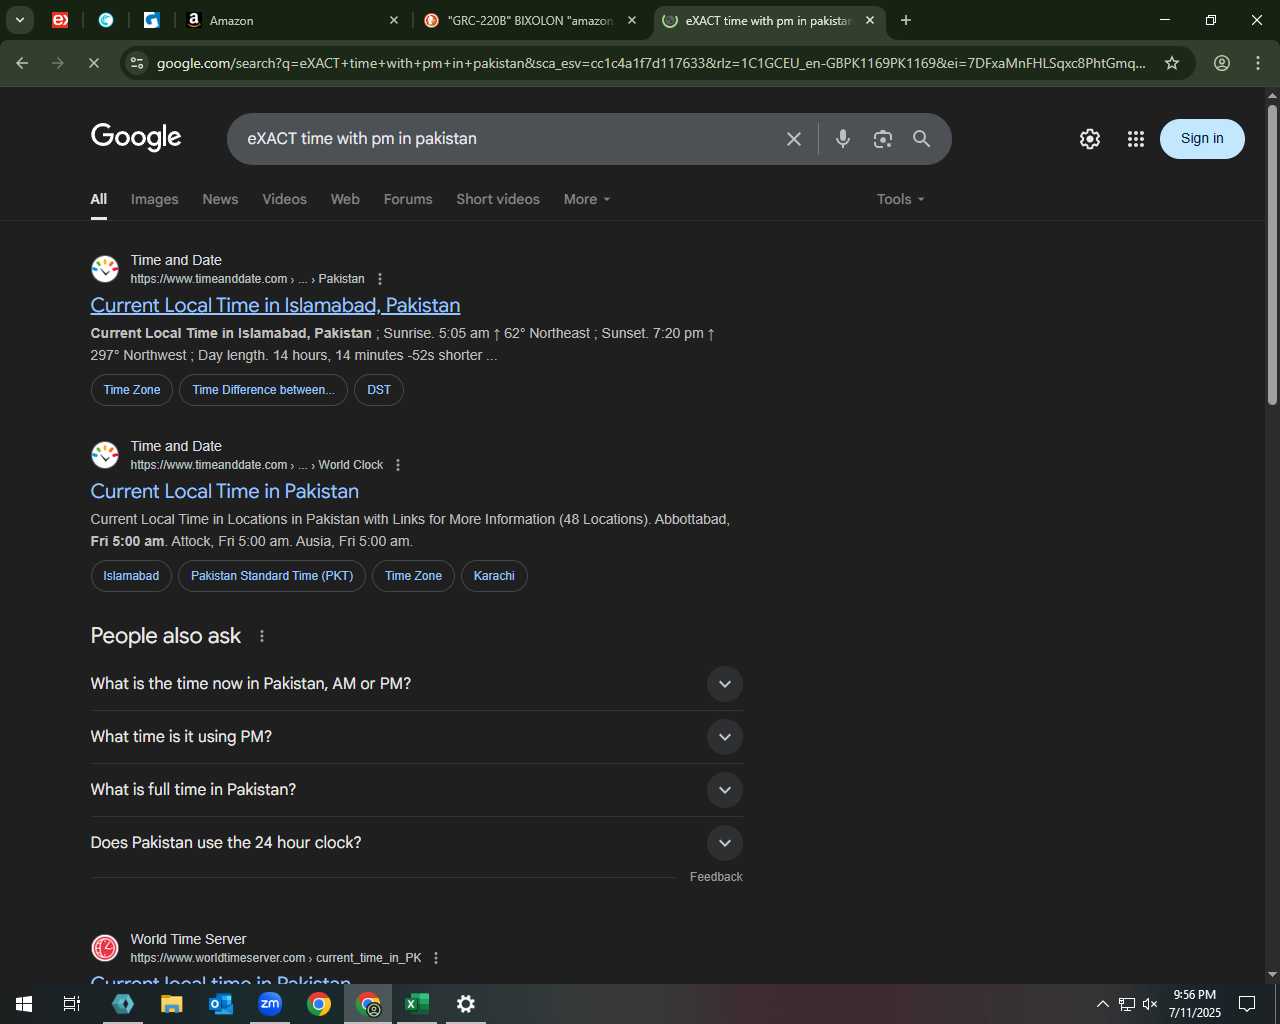Image resolution: width=1280 pixels, height=1024 pixels.
Task: Open more options for World Time Server result
Action: (436, 958)
